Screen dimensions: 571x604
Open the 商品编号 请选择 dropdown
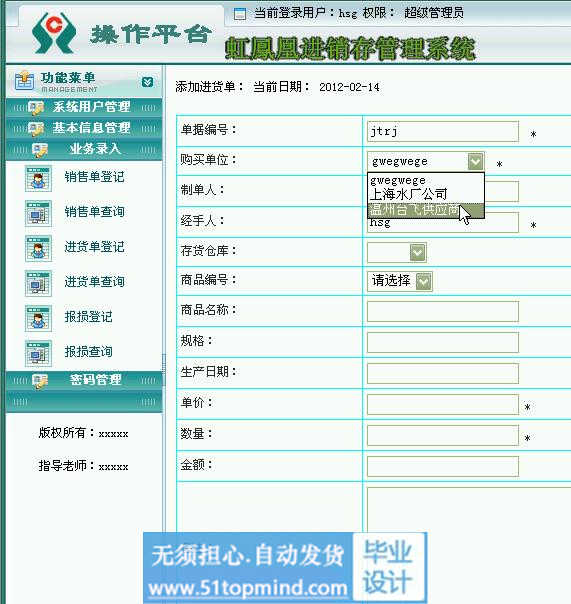pyautogui.click(x=424, y=282)
